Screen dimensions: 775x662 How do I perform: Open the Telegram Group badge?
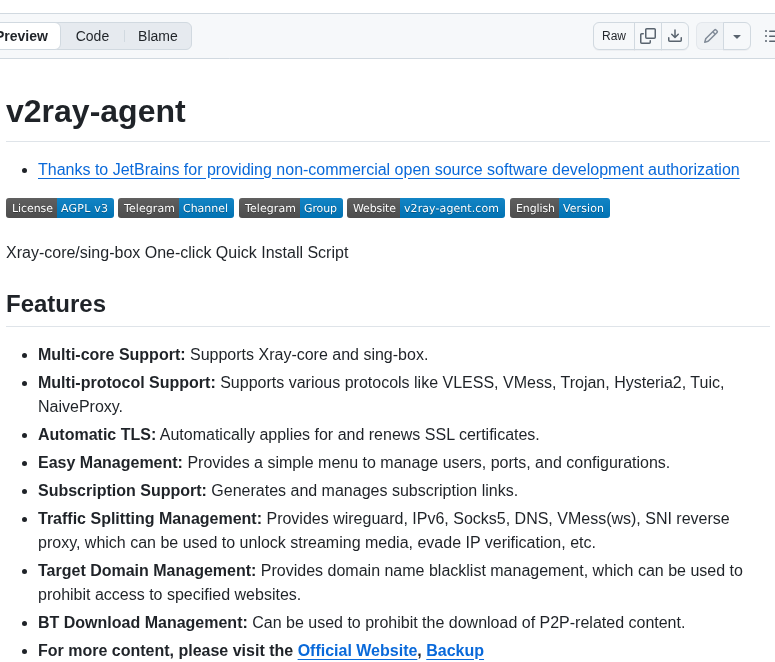291,208
